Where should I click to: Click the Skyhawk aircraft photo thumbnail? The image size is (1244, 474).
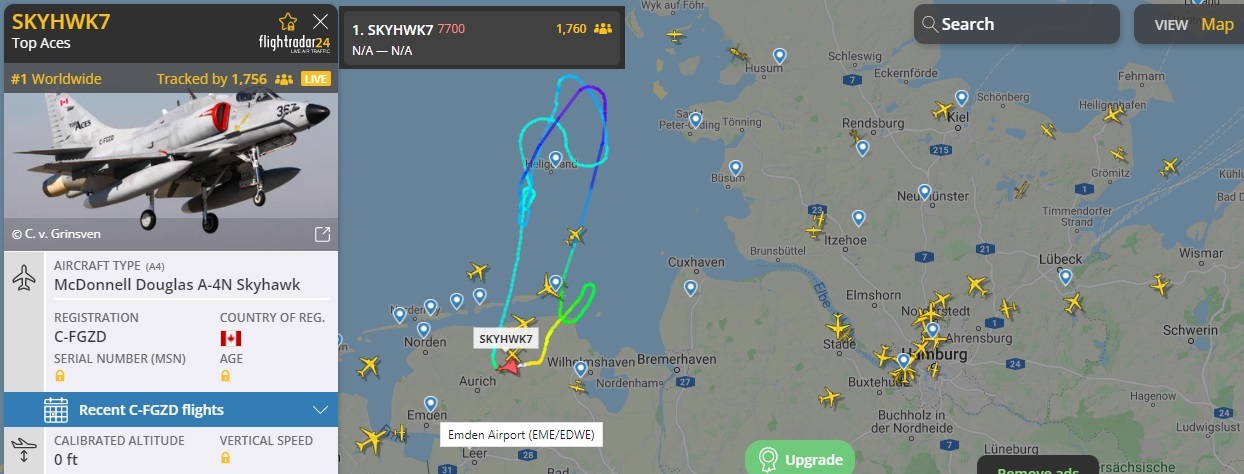(171, 171)
